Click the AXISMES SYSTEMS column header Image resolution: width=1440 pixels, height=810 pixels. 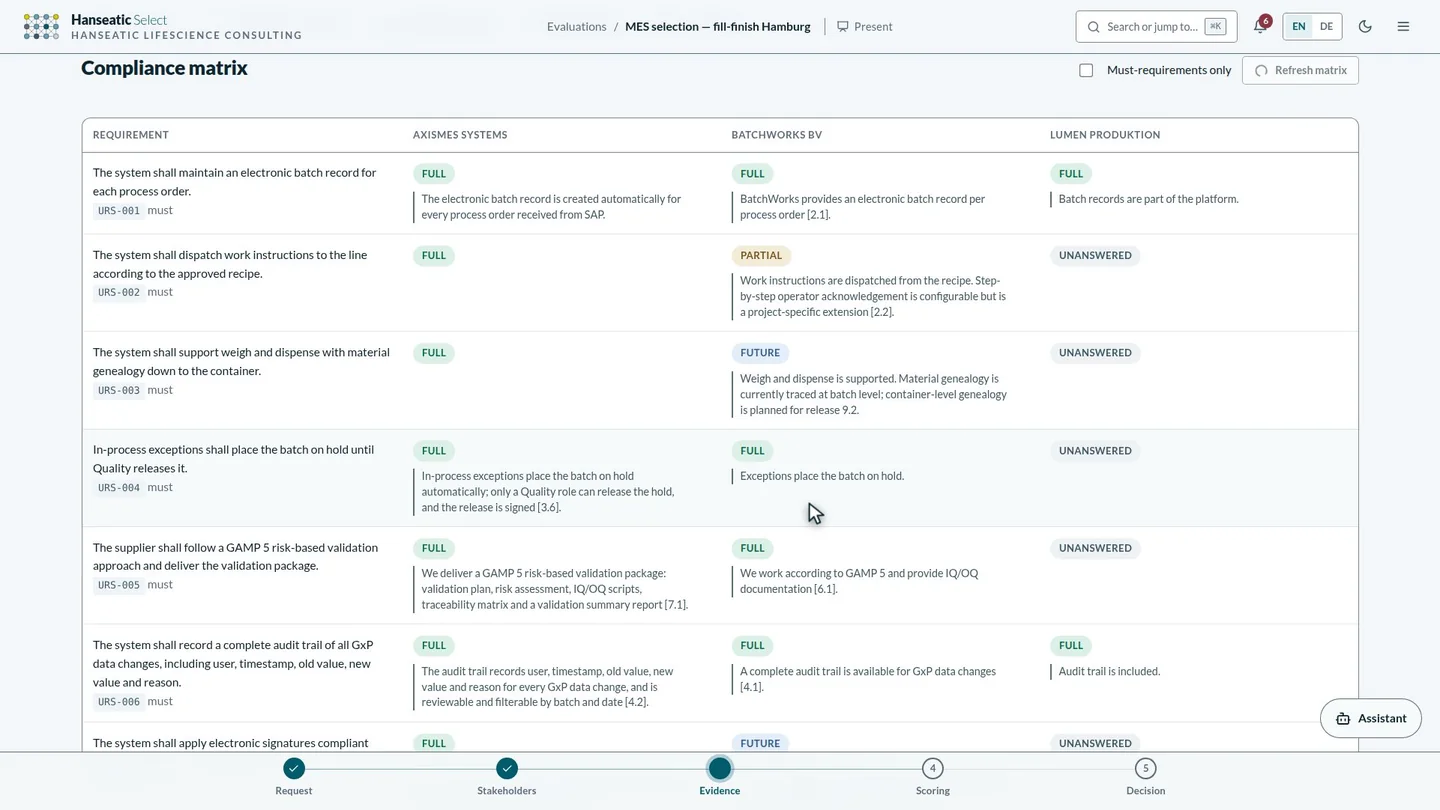(460, 135)
